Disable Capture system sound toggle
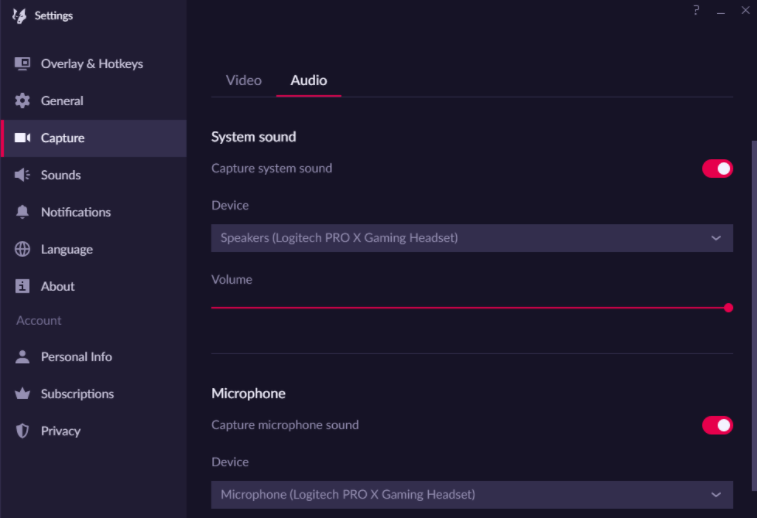Image resolution: width=757 pixels, height=518 pixels. (x=717, y=168)
